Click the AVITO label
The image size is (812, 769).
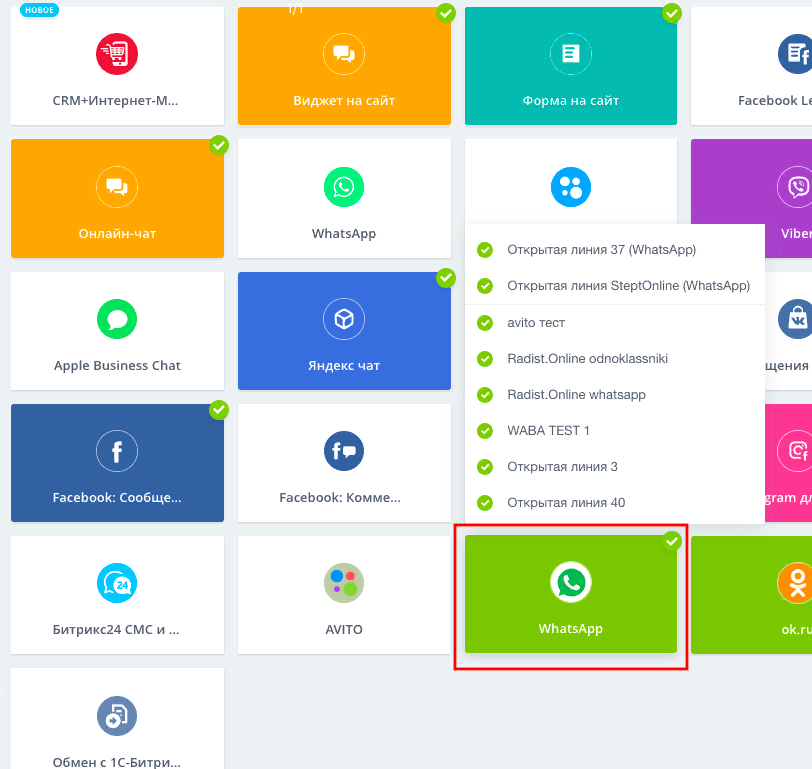tap(344, 630)
